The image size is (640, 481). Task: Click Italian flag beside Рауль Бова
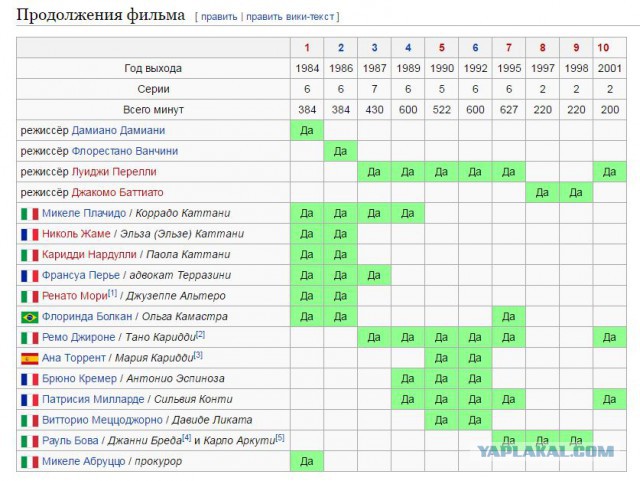pyautogui.click(x=30, y=442)
